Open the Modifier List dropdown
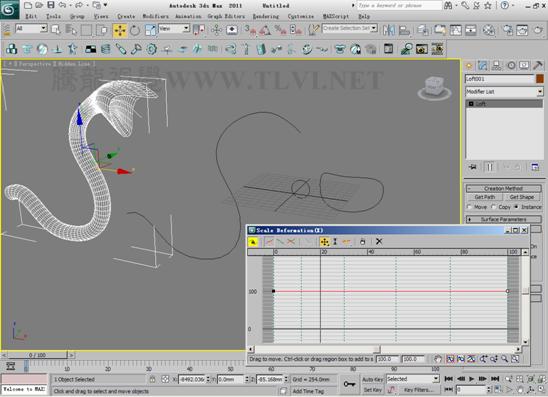The width and height of the screenshot is (548, 397). [504, 92]
